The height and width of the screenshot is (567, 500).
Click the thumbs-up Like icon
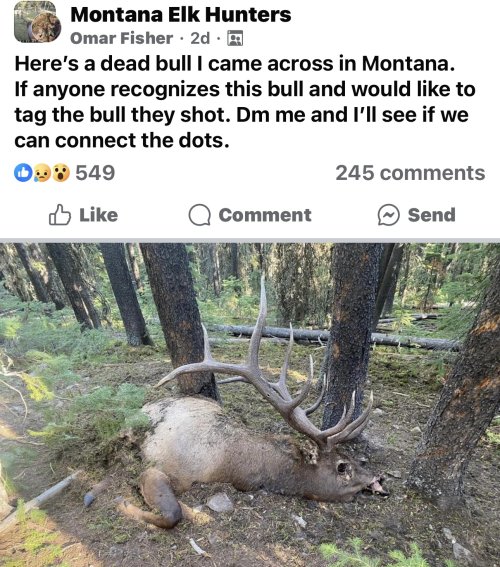point(60,215)
